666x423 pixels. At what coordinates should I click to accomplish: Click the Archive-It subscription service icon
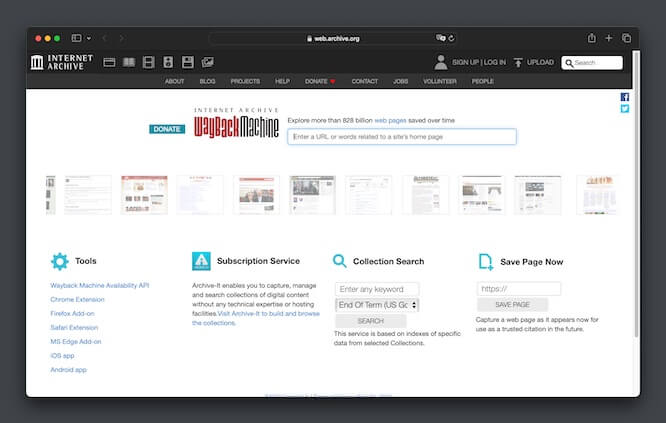coord(201,261)
